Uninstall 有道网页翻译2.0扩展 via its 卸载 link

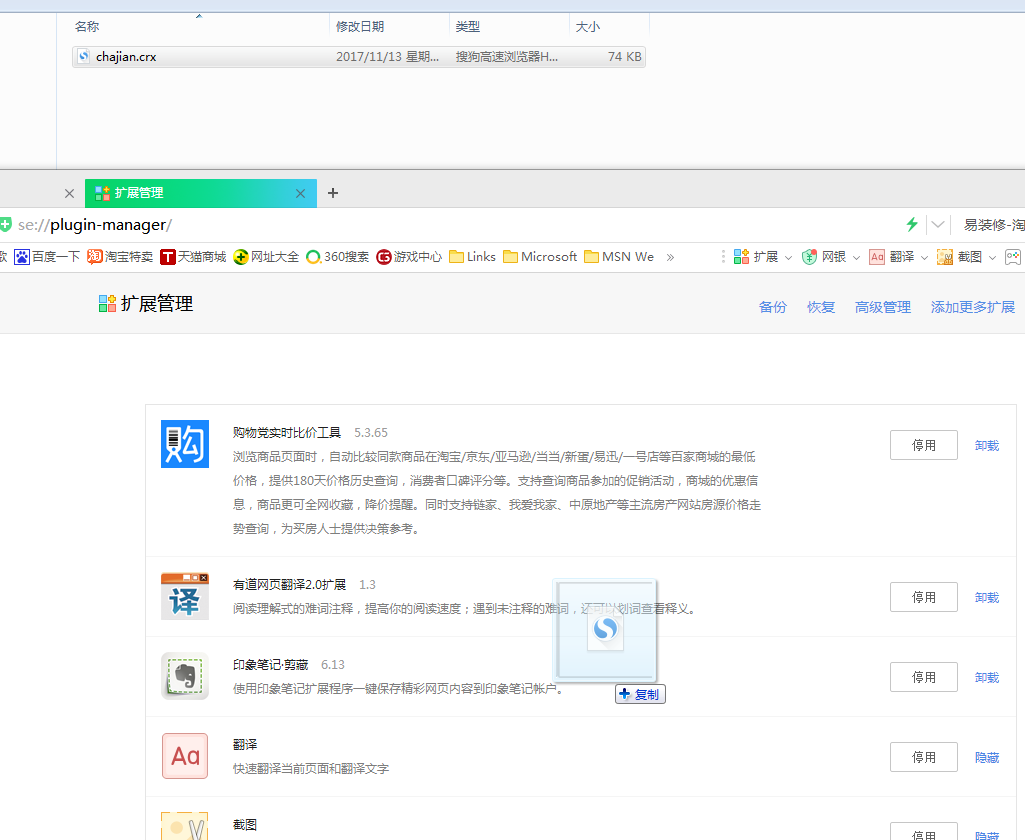tap(987, 597)
